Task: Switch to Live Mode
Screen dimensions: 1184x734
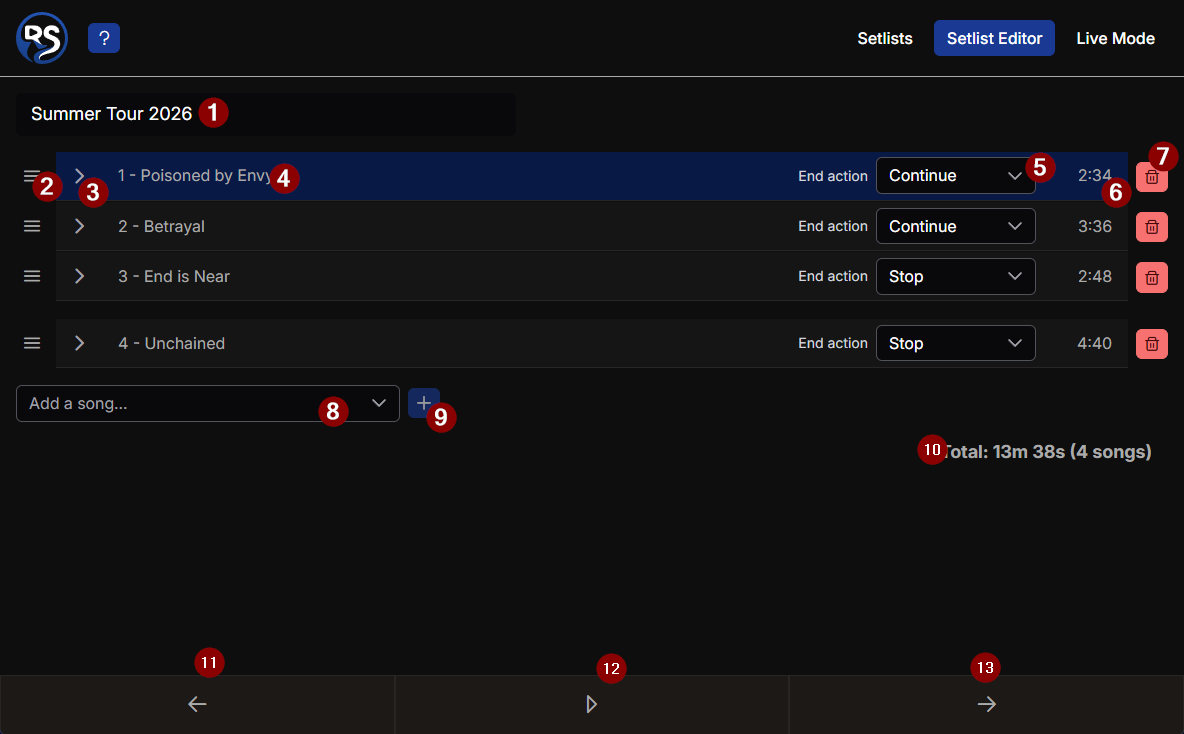Action: (x=1115, y=38)
